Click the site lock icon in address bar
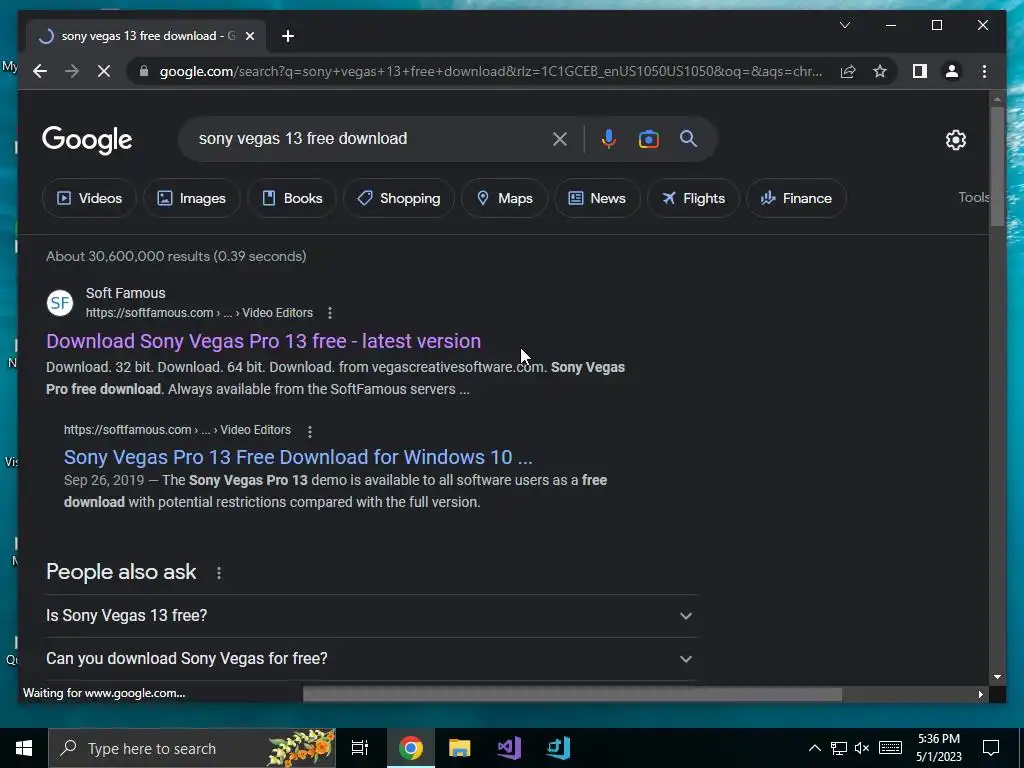 coord(144,71)
